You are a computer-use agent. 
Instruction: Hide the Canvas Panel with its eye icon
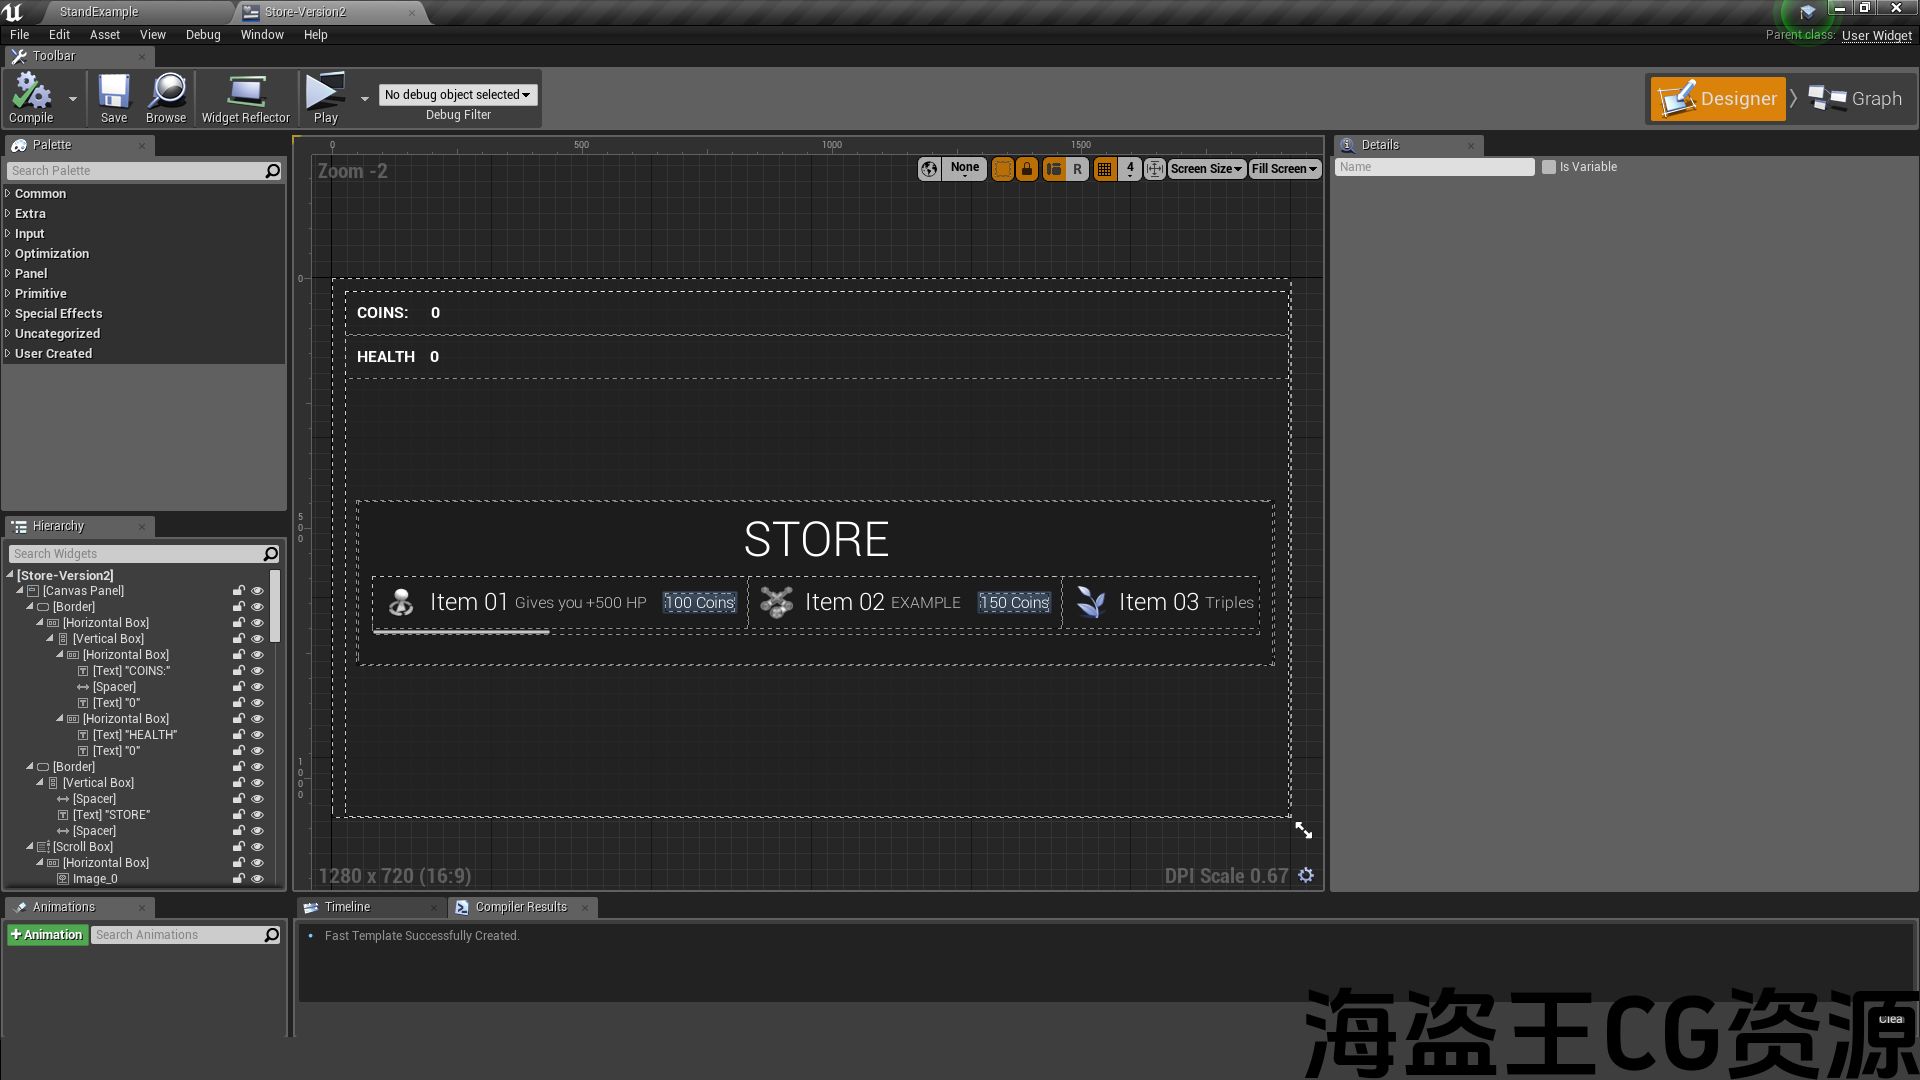point(257,591)
